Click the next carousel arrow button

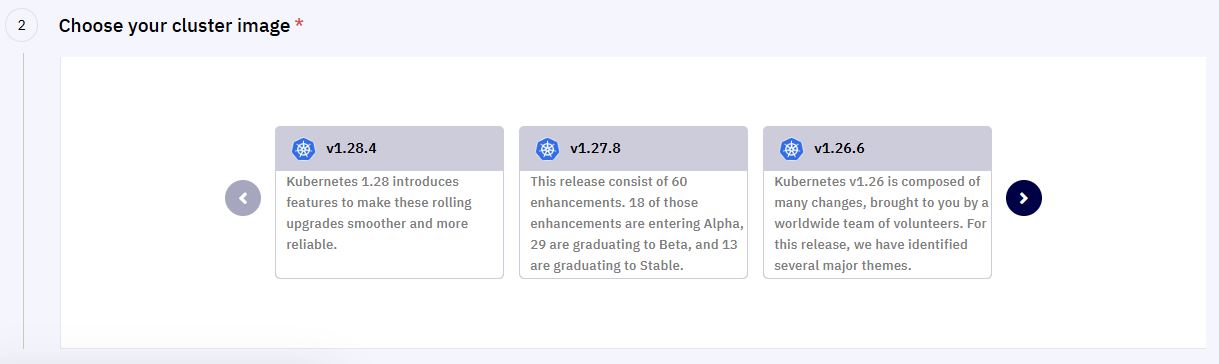point(1024,198)
